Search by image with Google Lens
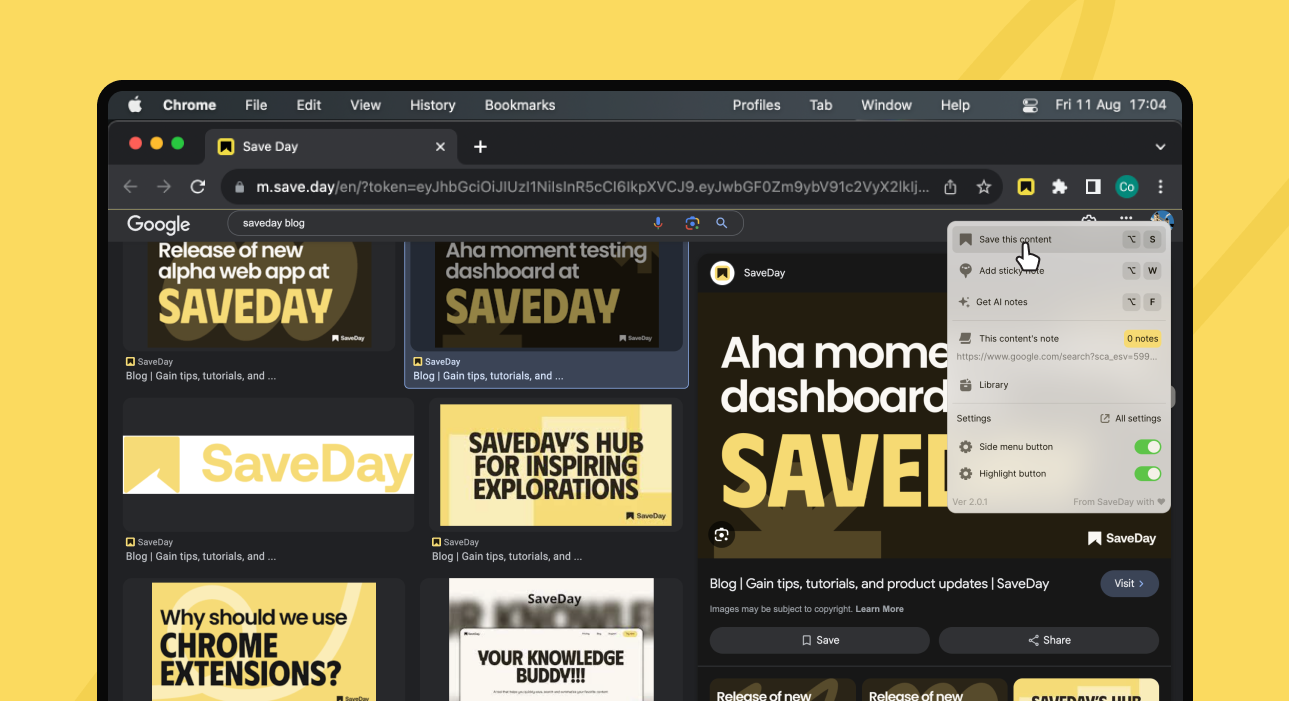 click(x=691, y=223)
